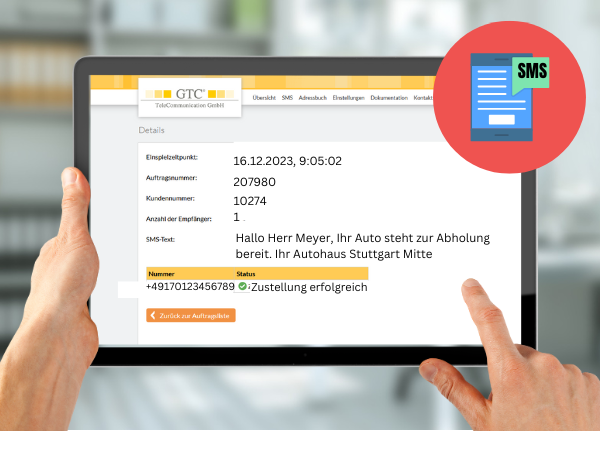
Task: Click the Hallo Herr Meyer message text
Action: tap(362, 246)
